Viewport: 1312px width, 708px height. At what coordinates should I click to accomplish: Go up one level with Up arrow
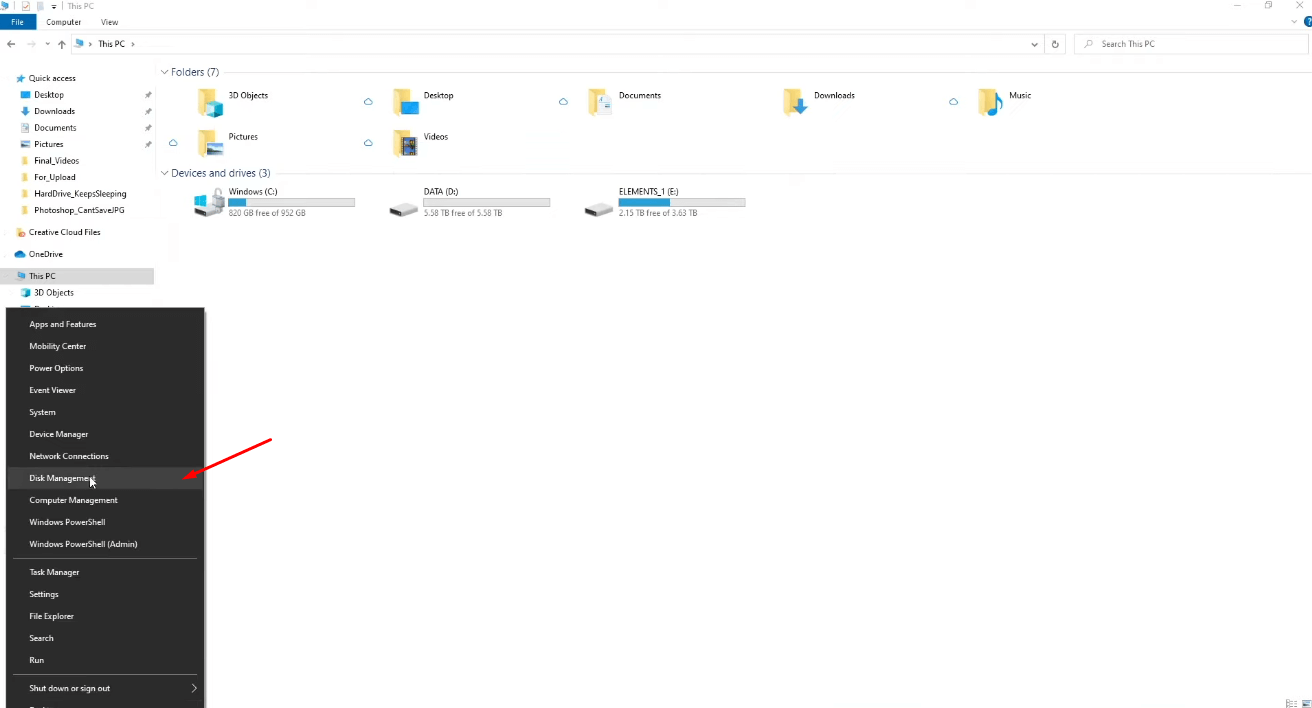pyautogui.click(x=62, y=44)
